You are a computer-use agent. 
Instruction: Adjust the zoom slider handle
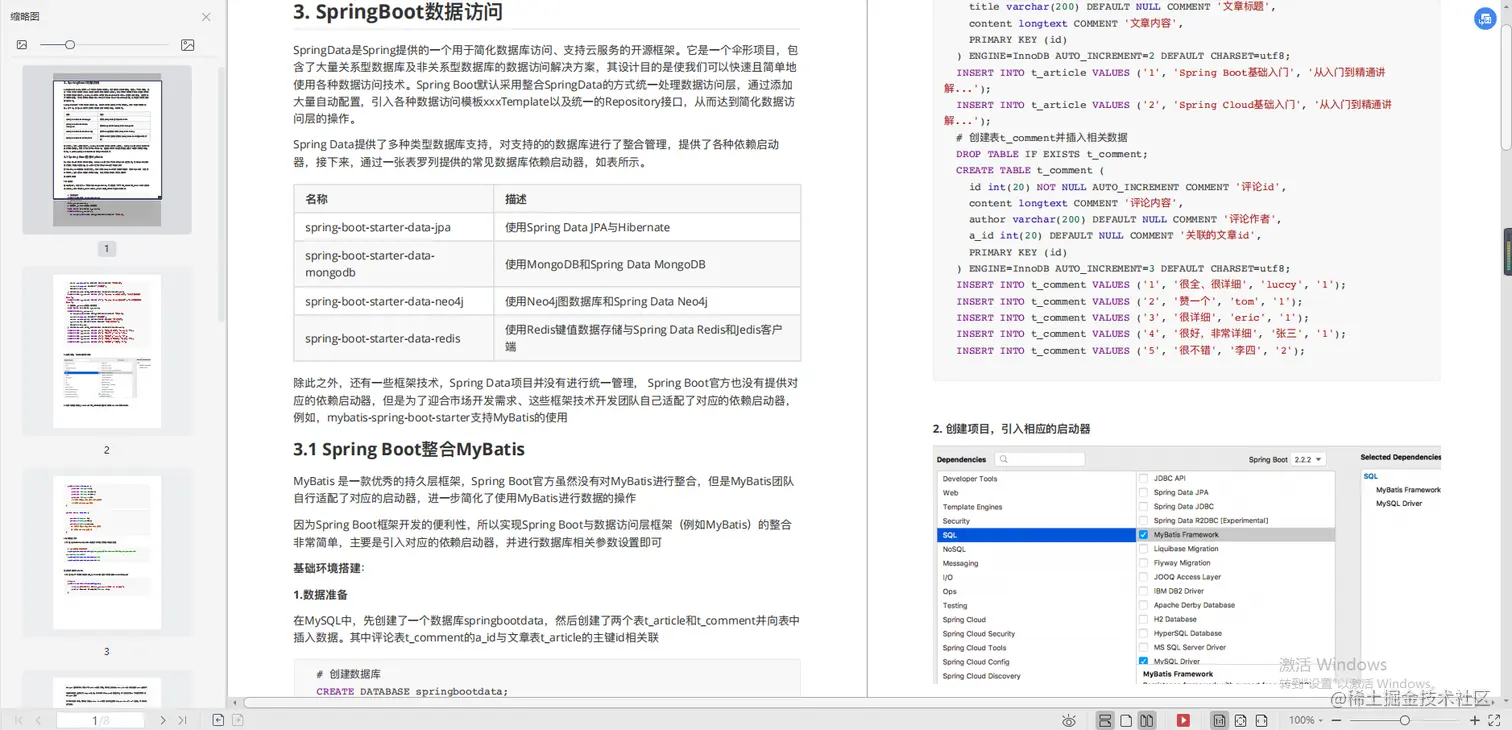pos(1405,720)
